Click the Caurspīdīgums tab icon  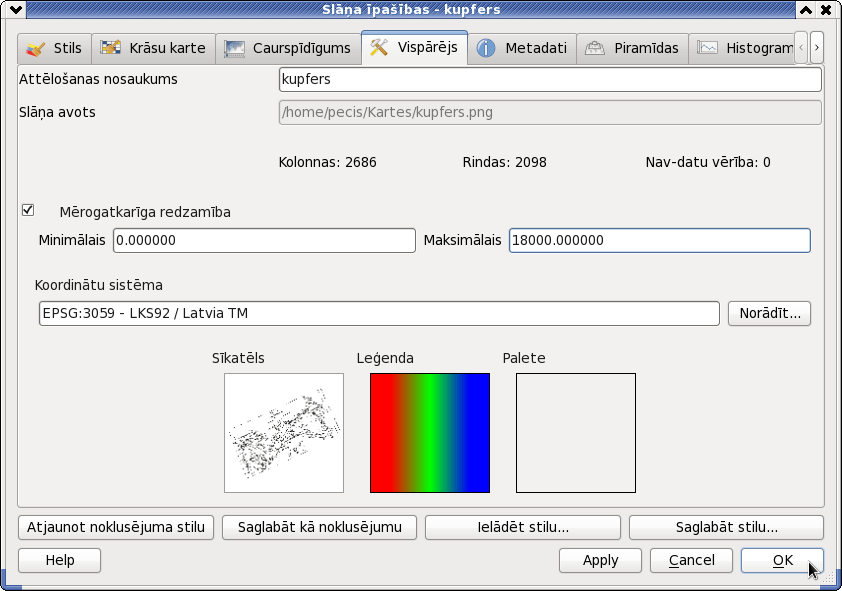coord(234,48)
